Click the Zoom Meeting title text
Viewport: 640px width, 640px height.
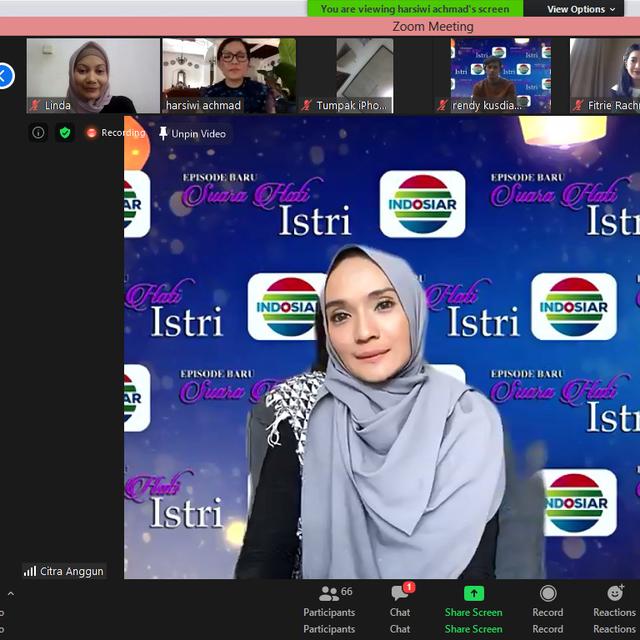click(x=433, y=27)
